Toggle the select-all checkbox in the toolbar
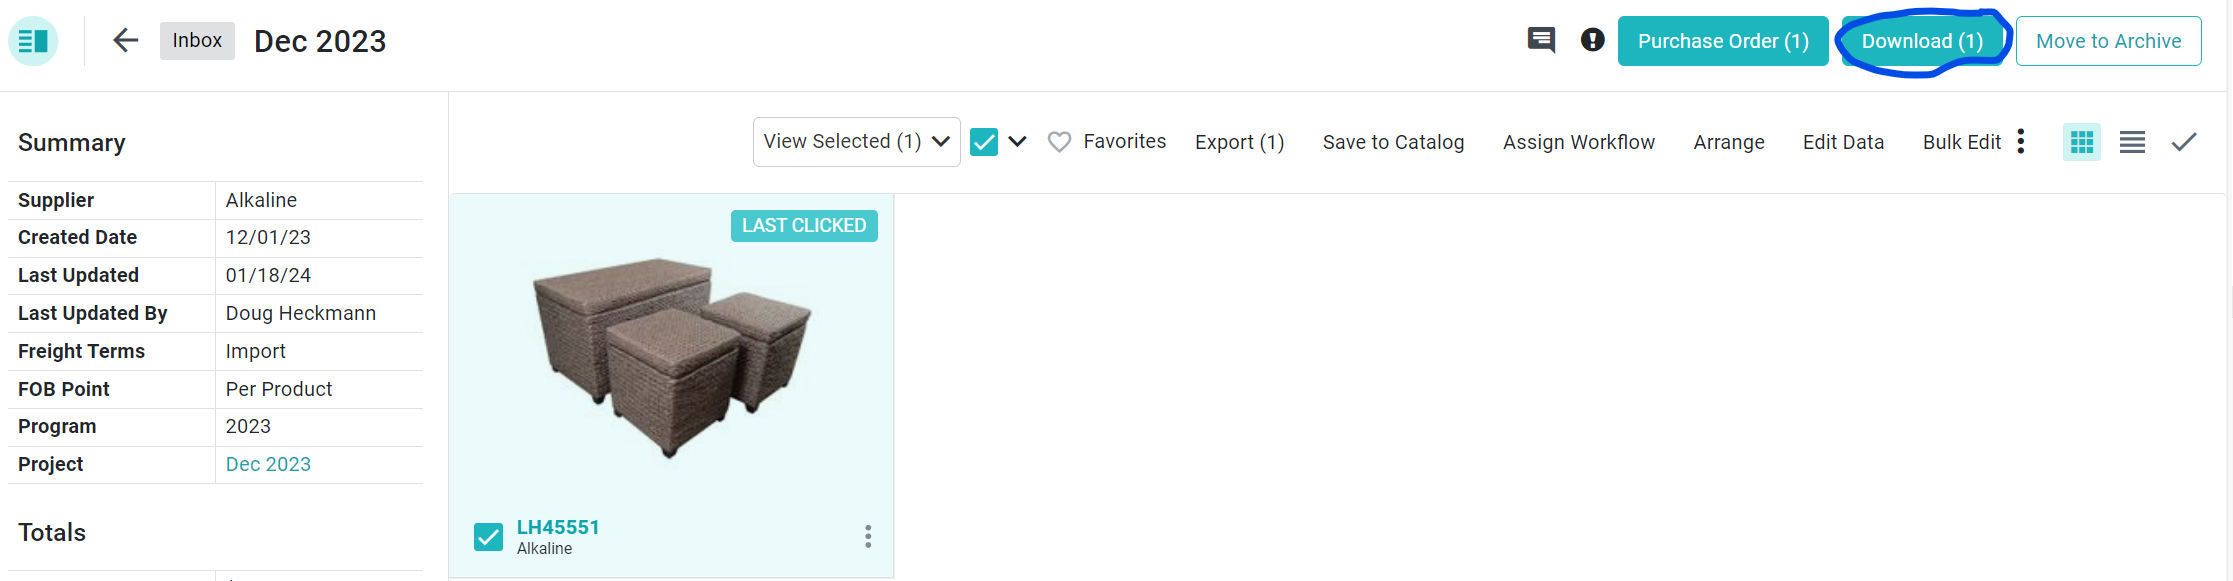The width and height of the screenshot is (2233, 581). (984, 142)
